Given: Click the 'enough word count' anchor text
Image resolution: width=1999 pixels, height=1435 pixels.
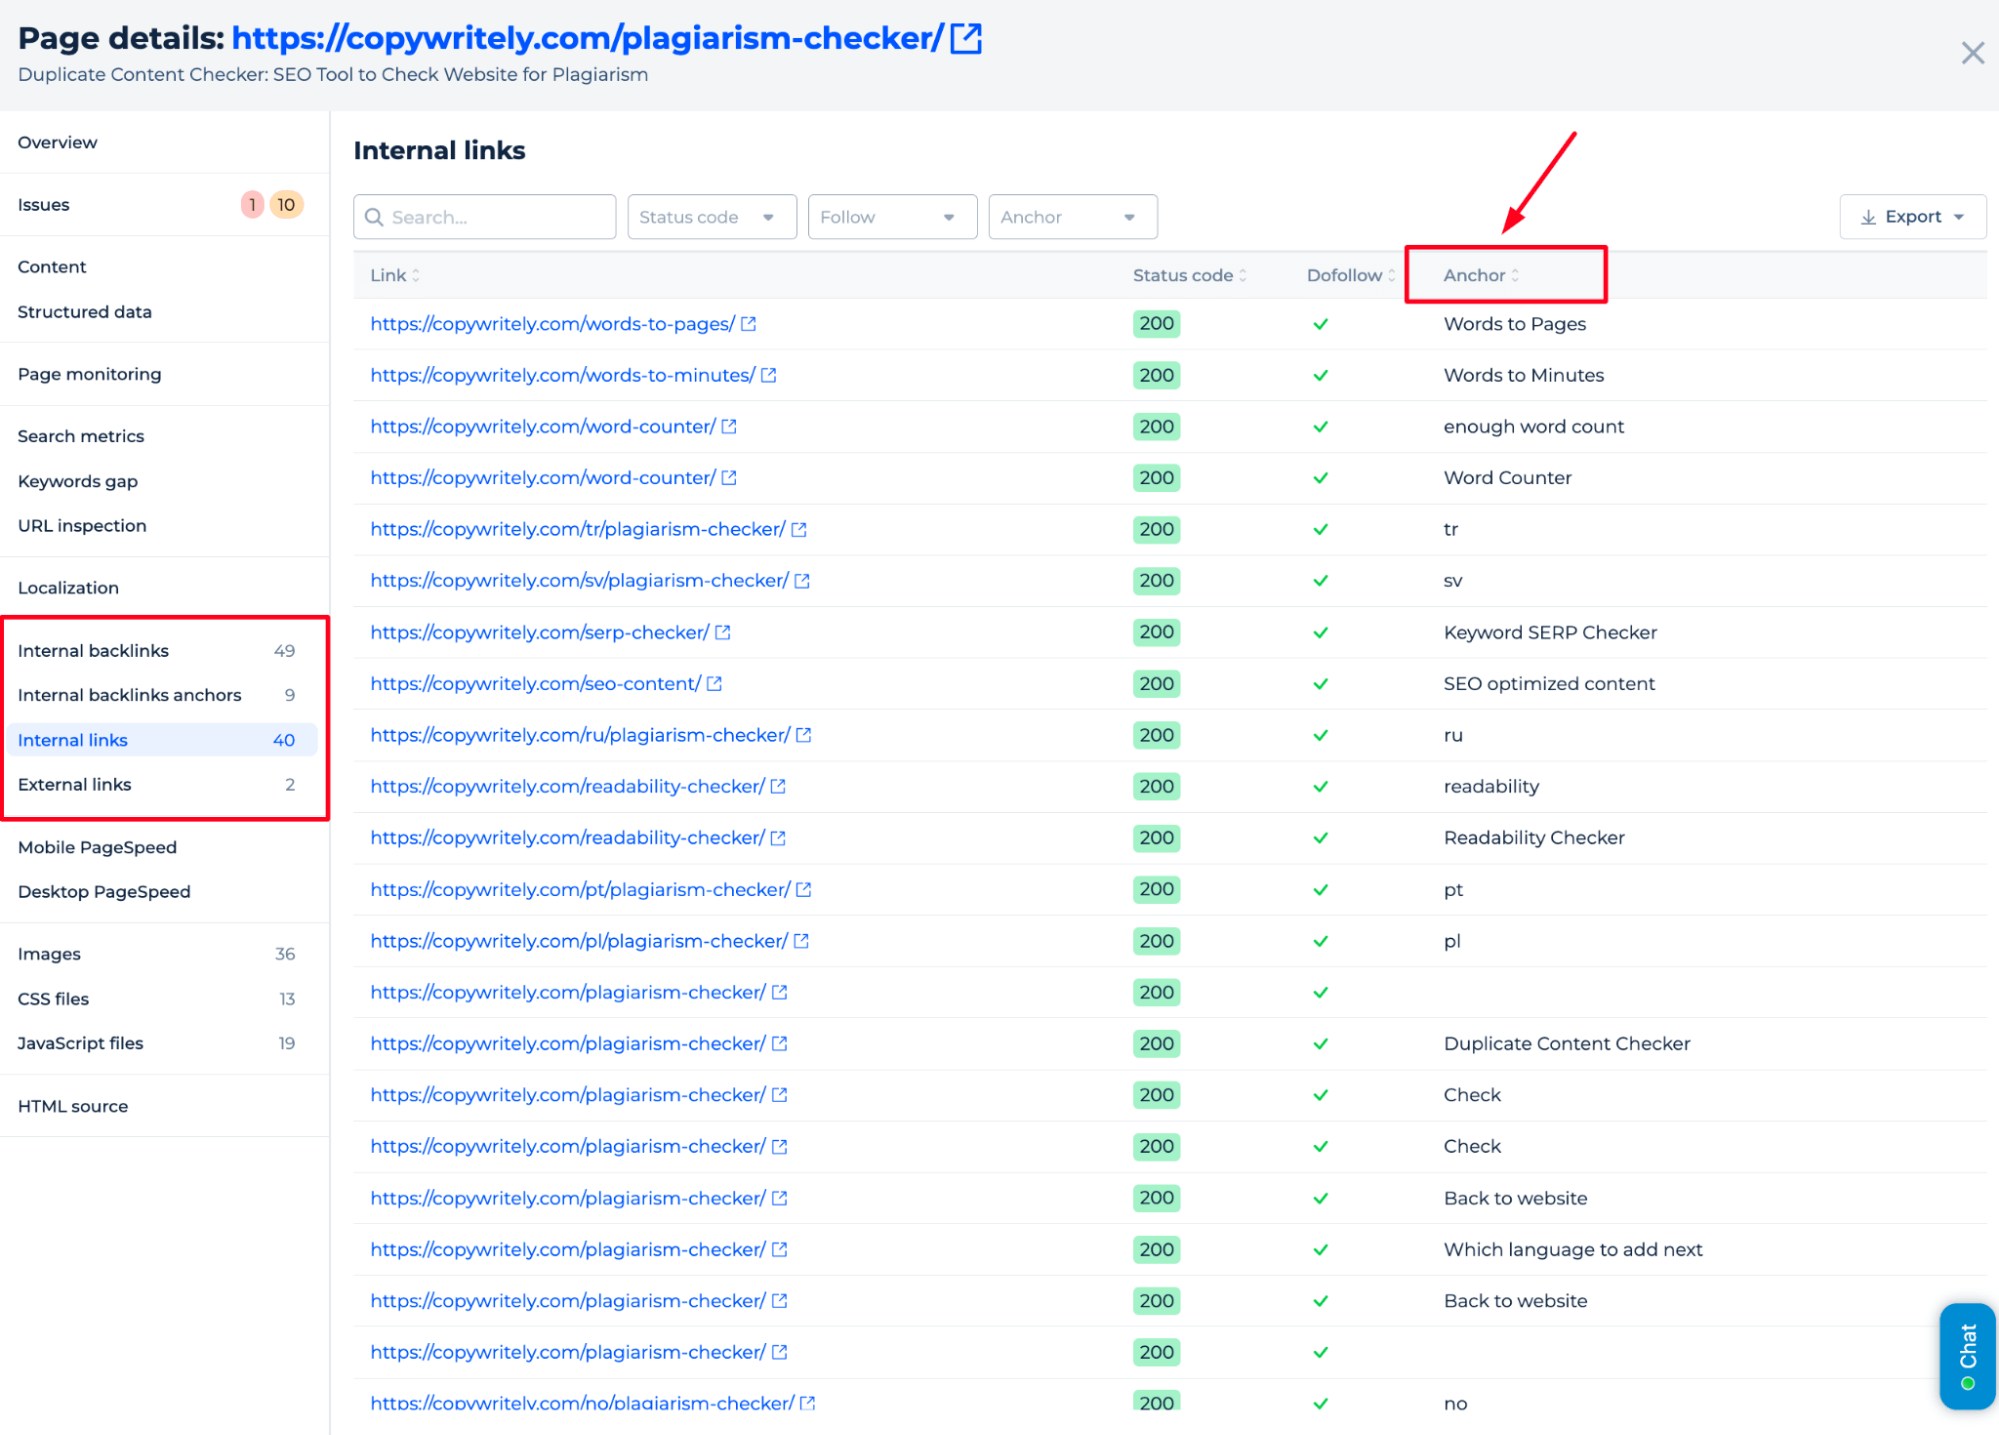Looking at the screenshot, I should (1533, 427).
